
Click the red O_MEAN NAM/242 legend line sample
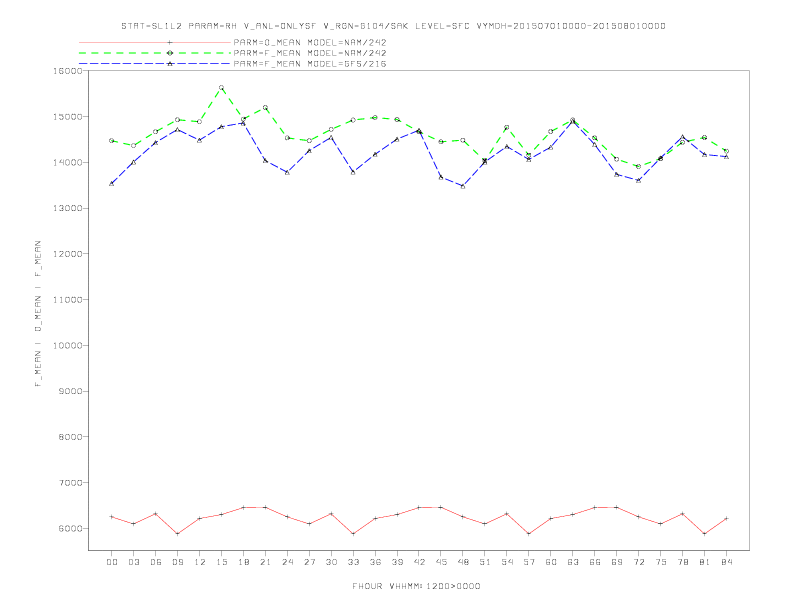tap(155, 42)
